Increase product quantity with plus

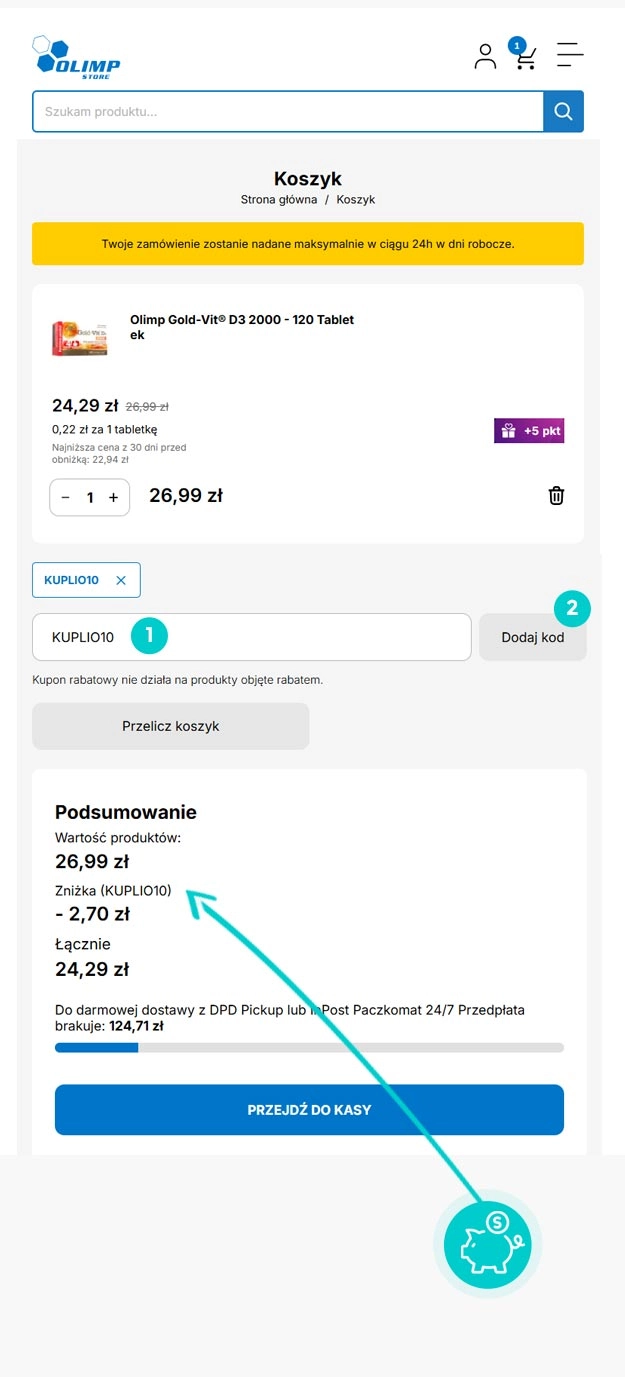113,497
